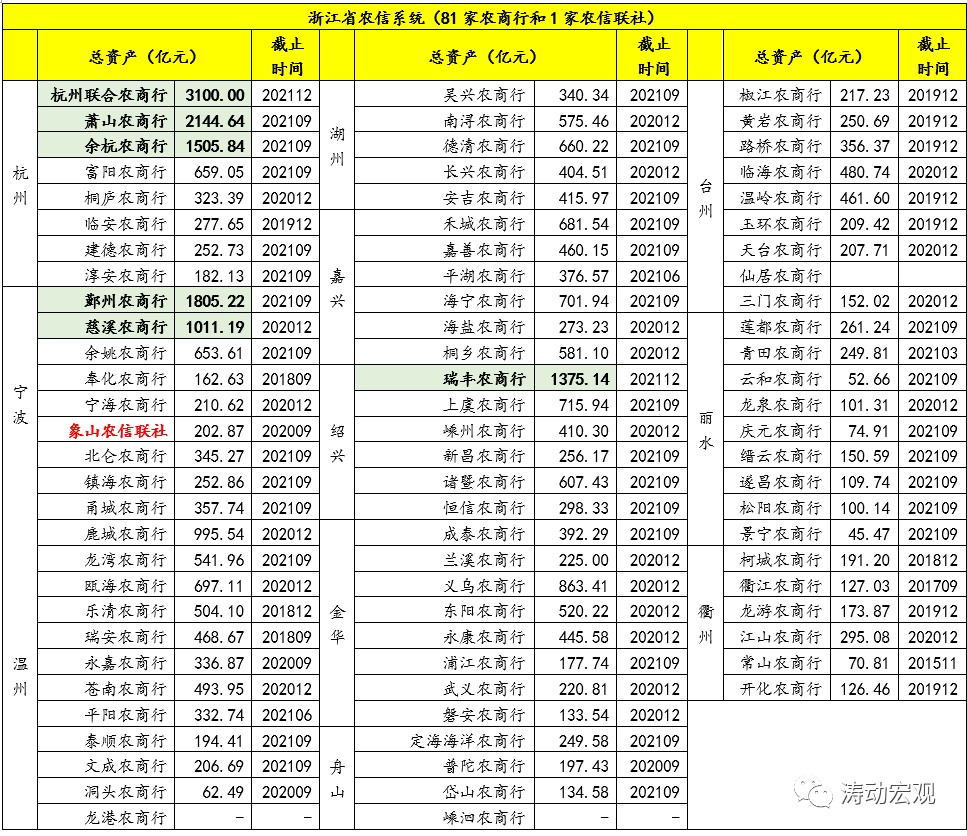Click the 995.54 value for 鹿城农商行
This screenshot has width=967, height=836.
tap(213, 534)
